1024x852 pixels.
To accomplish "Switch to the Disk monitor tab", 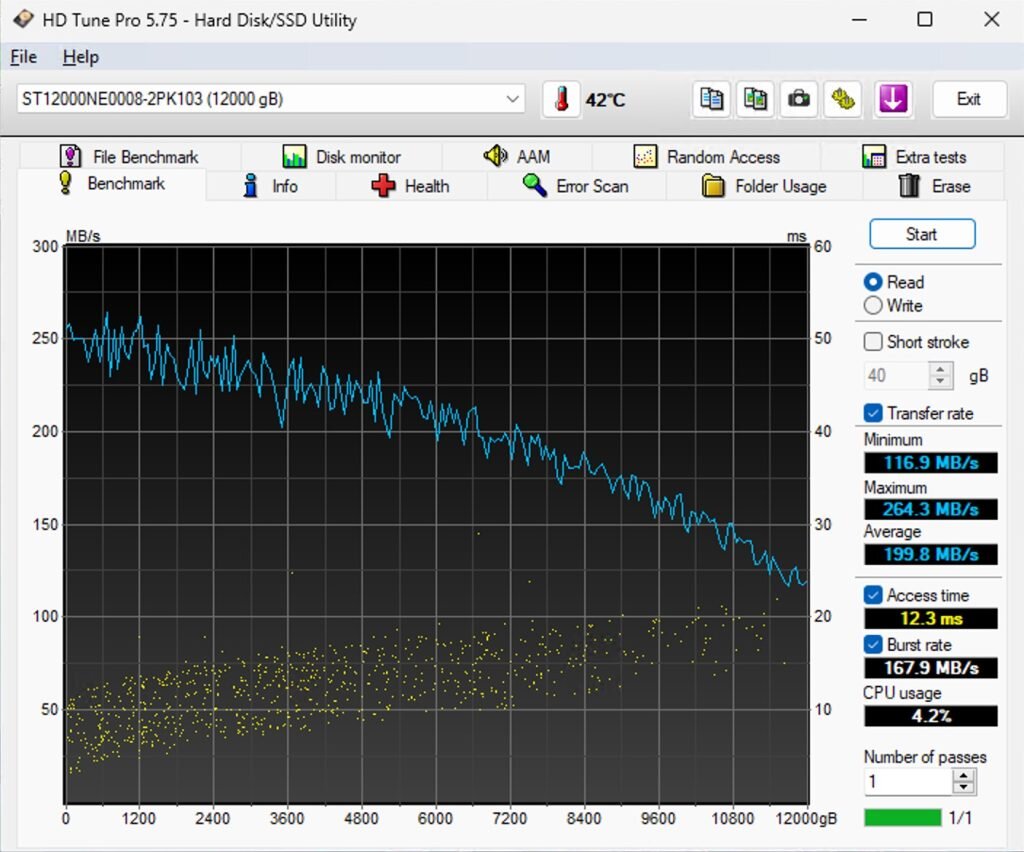I will click(342, 157).
